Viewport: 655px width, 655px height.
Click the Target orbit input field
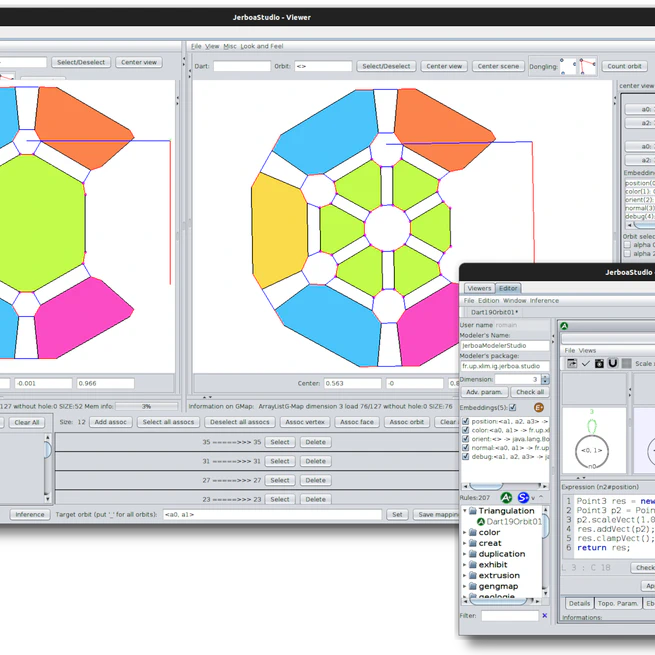point(272,514)
